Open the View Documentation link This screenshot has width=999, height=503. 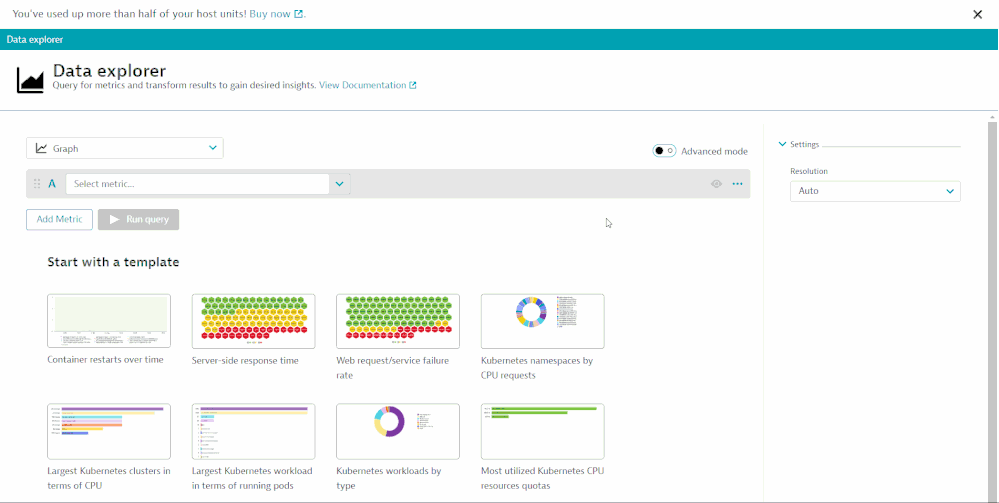point(367,86)
